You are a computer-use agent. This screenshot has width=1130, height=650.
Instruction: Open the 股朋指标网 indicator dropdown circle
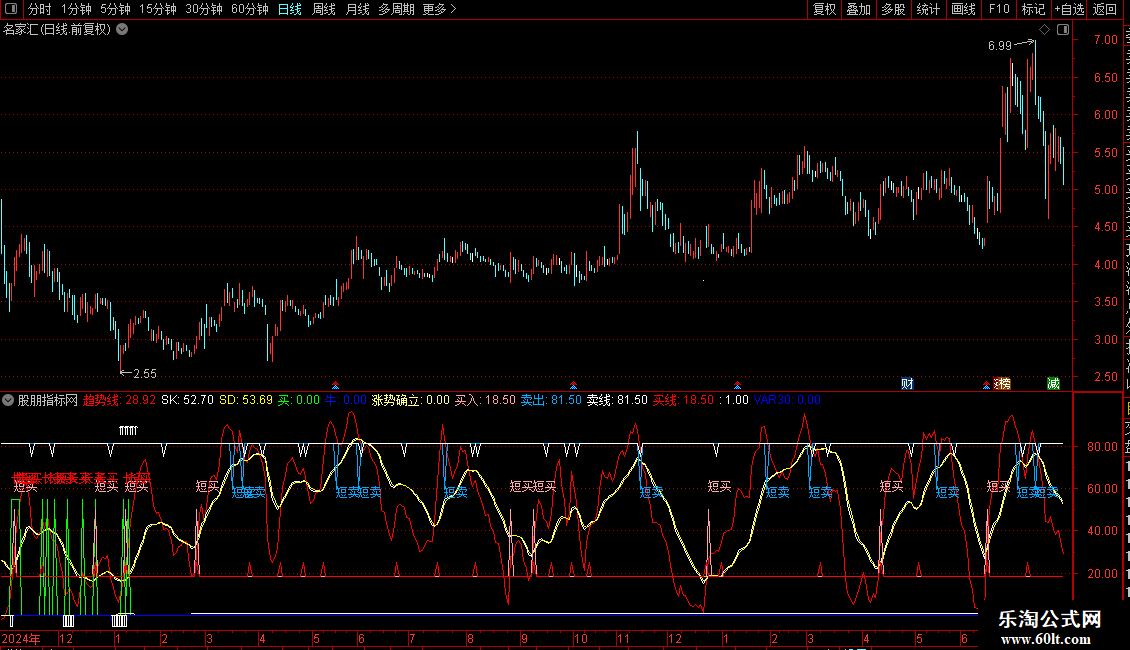[x=8, y=400]
